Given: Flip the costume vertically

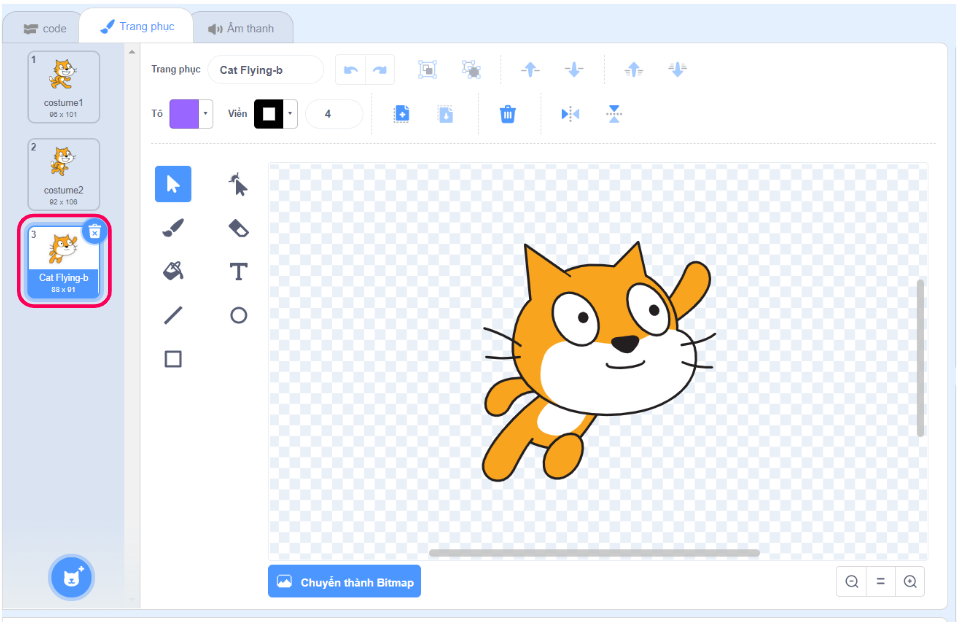Looking at the screenshot, I should [x=614, y=114].
